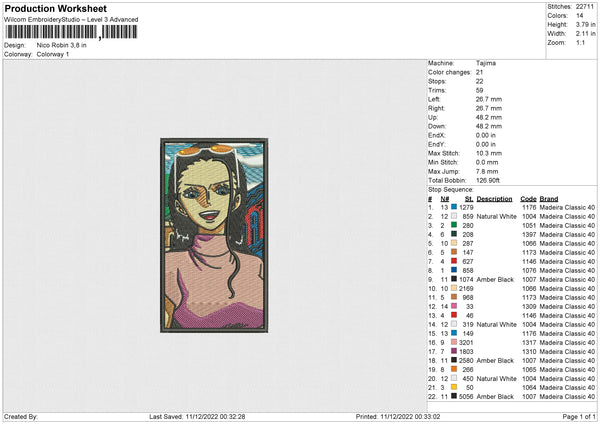This screenshot has height=424, width=600.
Task: Click the Color changes value 21
Action: pos(479,72)
